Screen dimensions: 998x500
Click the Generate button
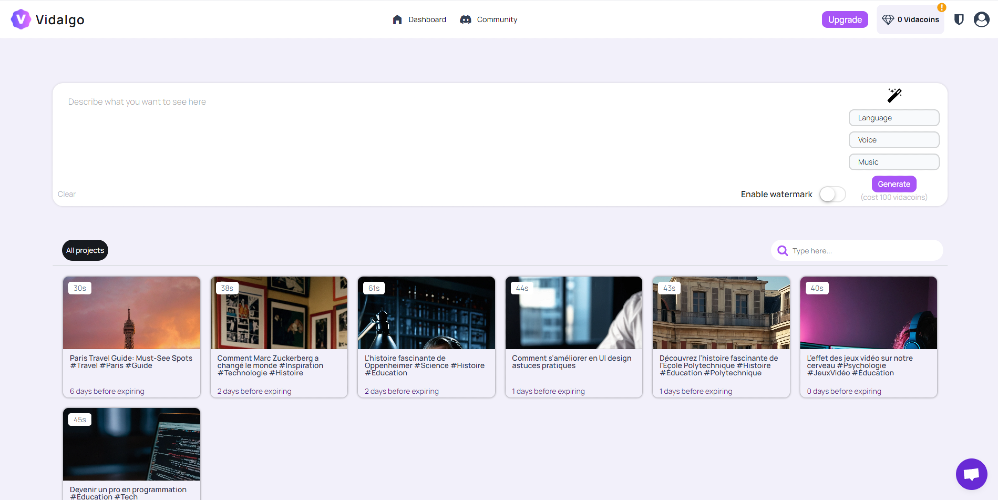pyautogui.click(x=894, y=184)
